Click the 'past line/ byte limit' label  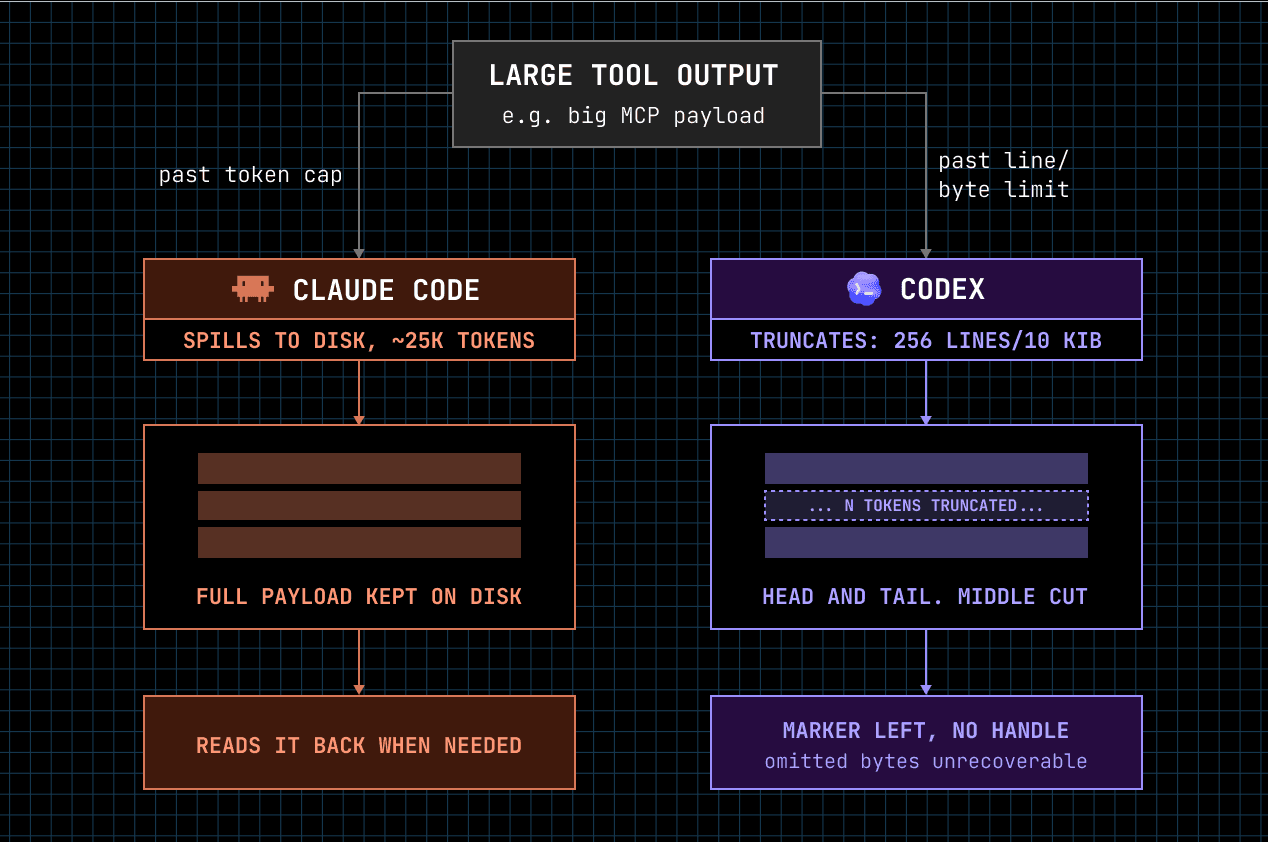1004,175
